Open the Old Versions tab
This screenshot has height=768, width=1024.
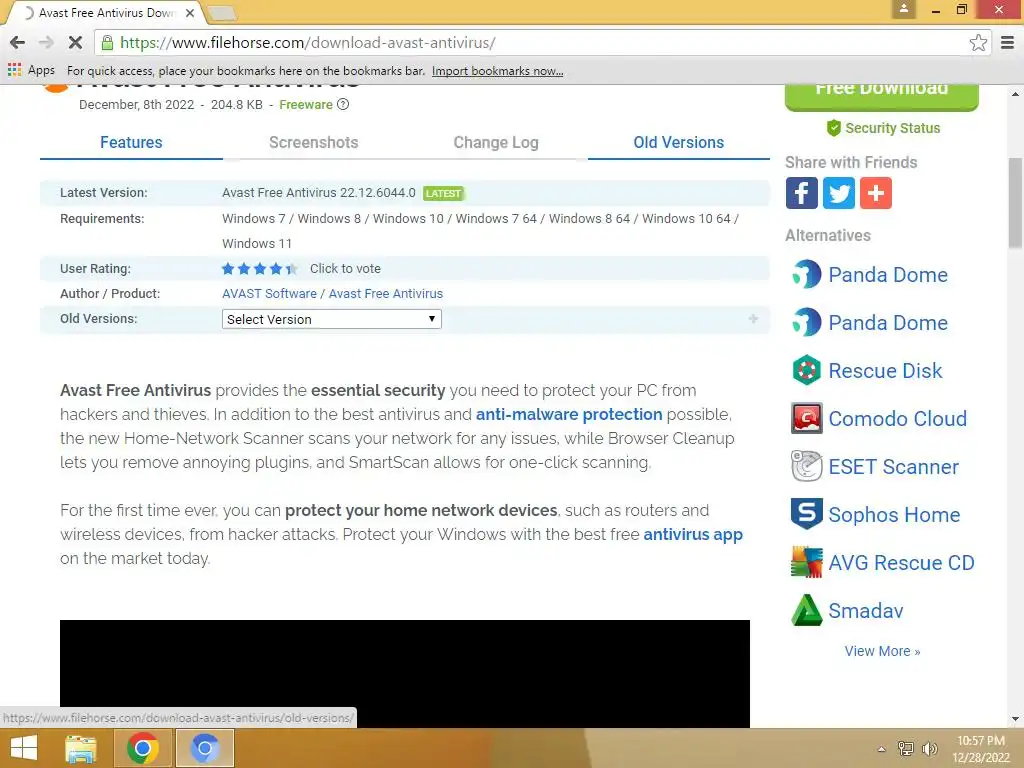point(679,142)
